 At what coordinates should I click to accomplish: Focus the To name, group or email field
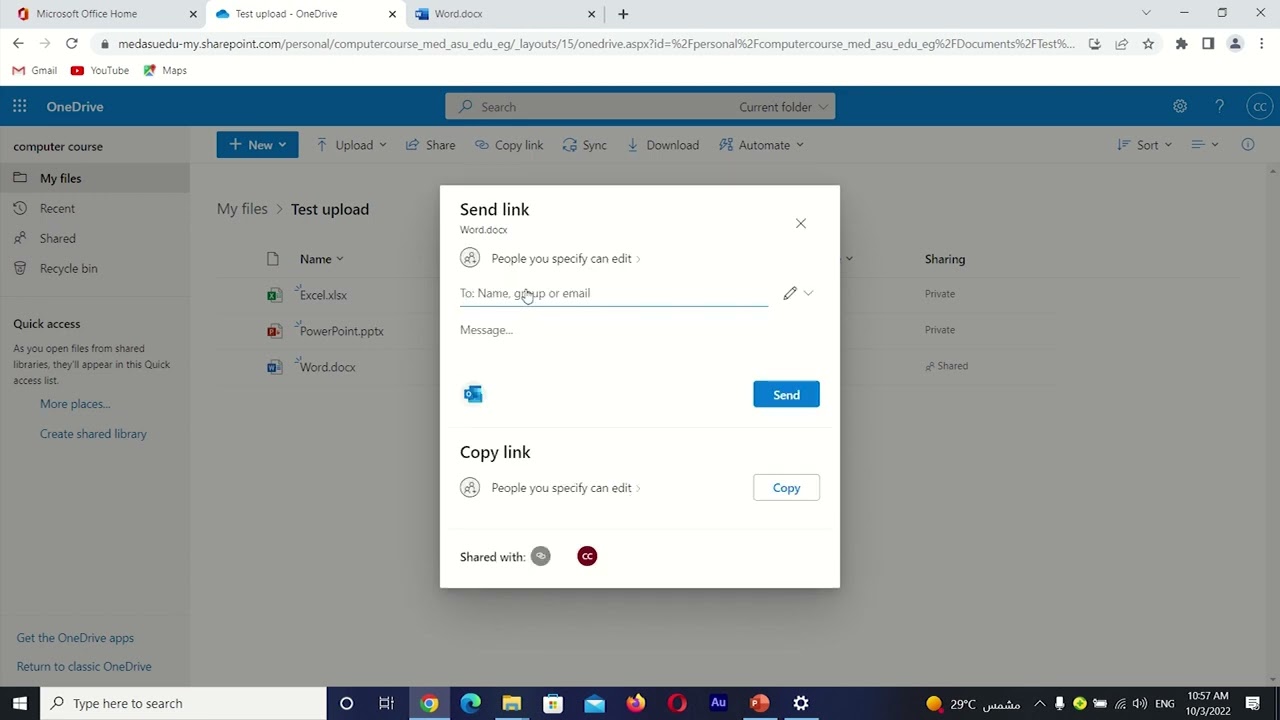[x=614, y=293]
